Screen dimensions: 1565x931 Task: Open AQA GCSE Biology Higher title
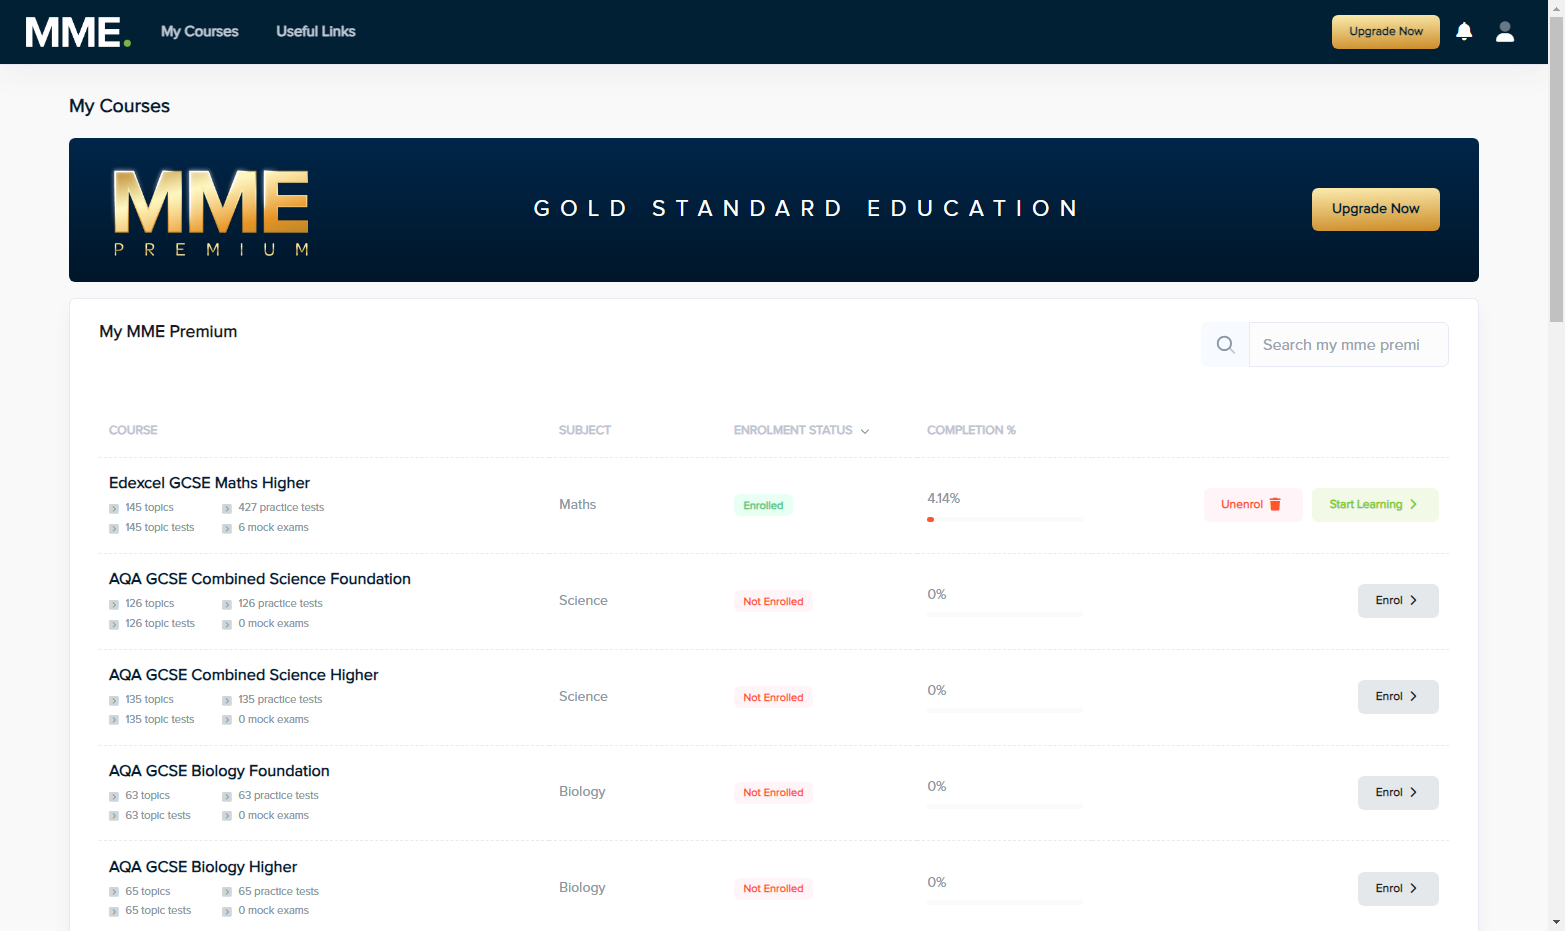click(203, 867)
